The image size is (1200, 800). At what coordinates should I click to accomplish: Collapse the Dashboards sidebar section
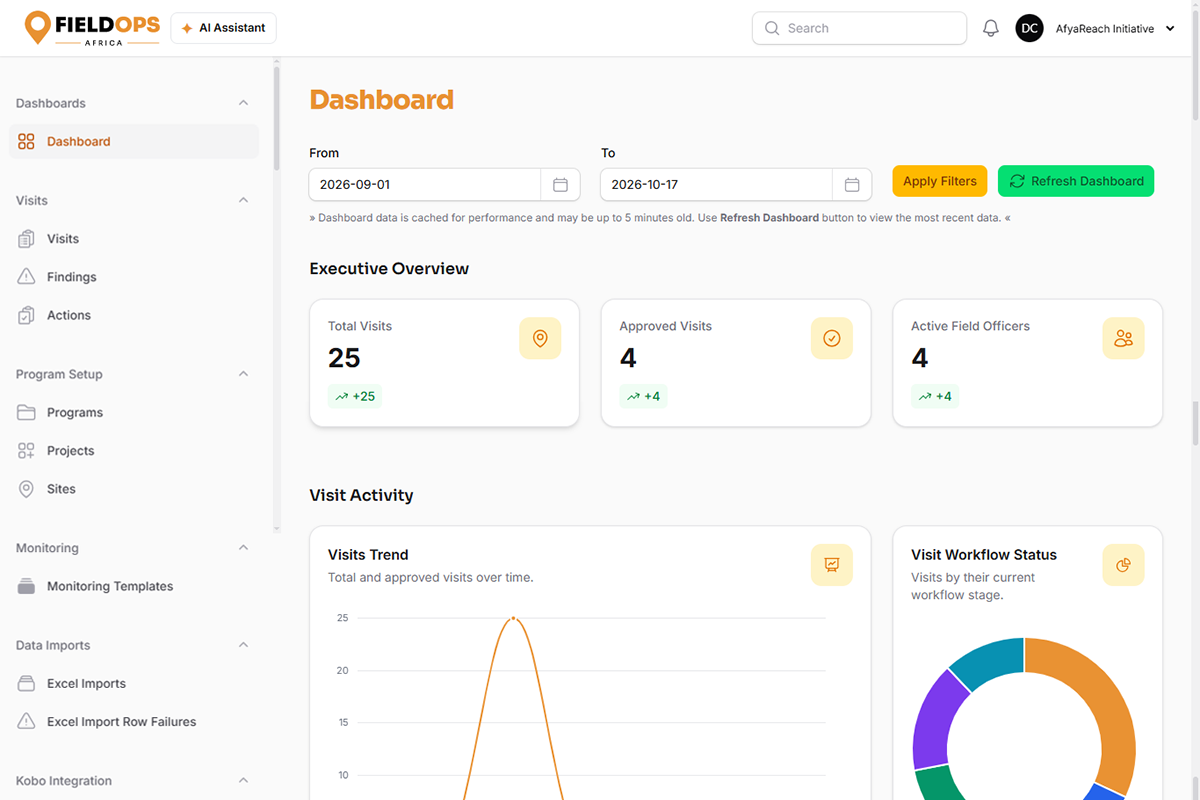tap(243, 103)
